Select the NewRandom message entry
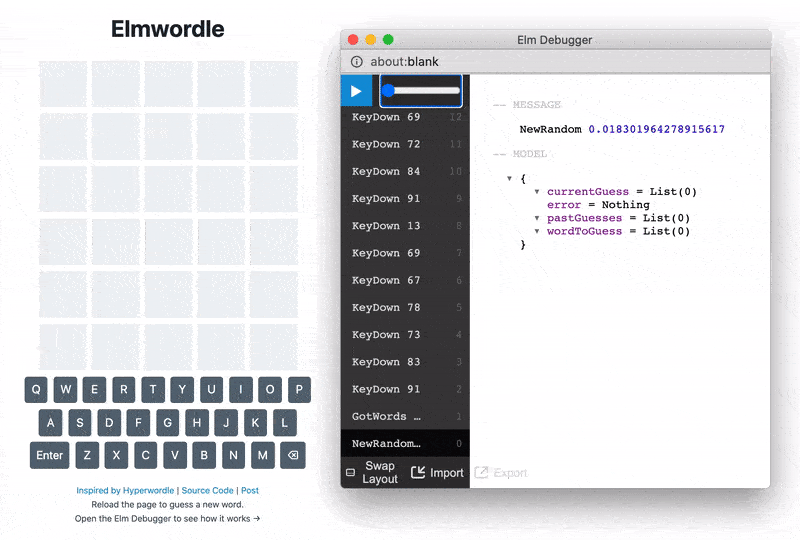This screenshot has width=800, height=540. 405,444
